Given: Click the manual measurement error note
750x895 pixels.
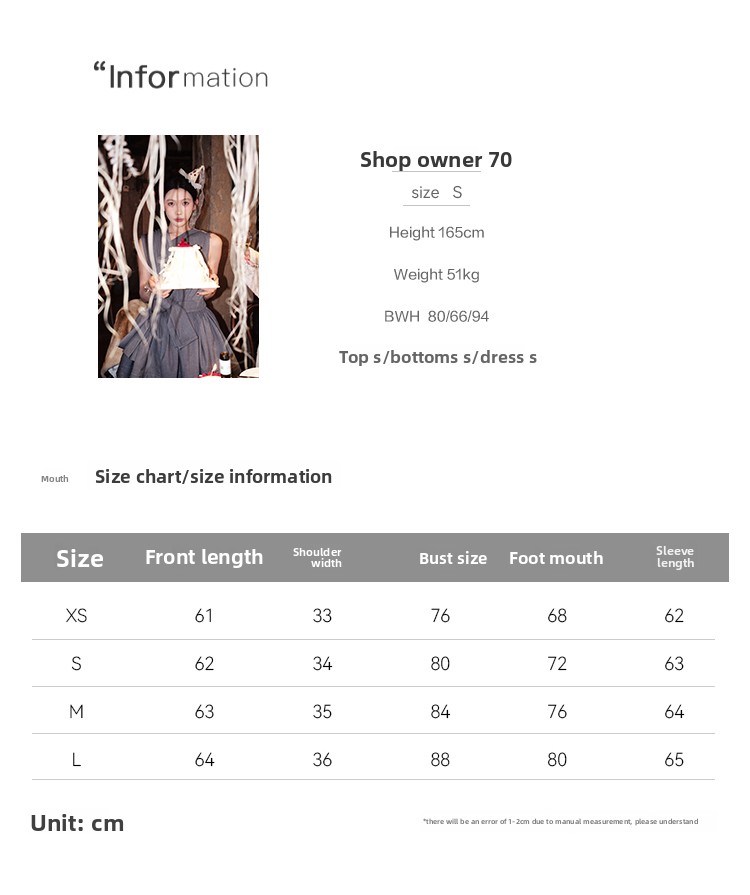Looking at the screenshot, I should (x=560, y=822).
